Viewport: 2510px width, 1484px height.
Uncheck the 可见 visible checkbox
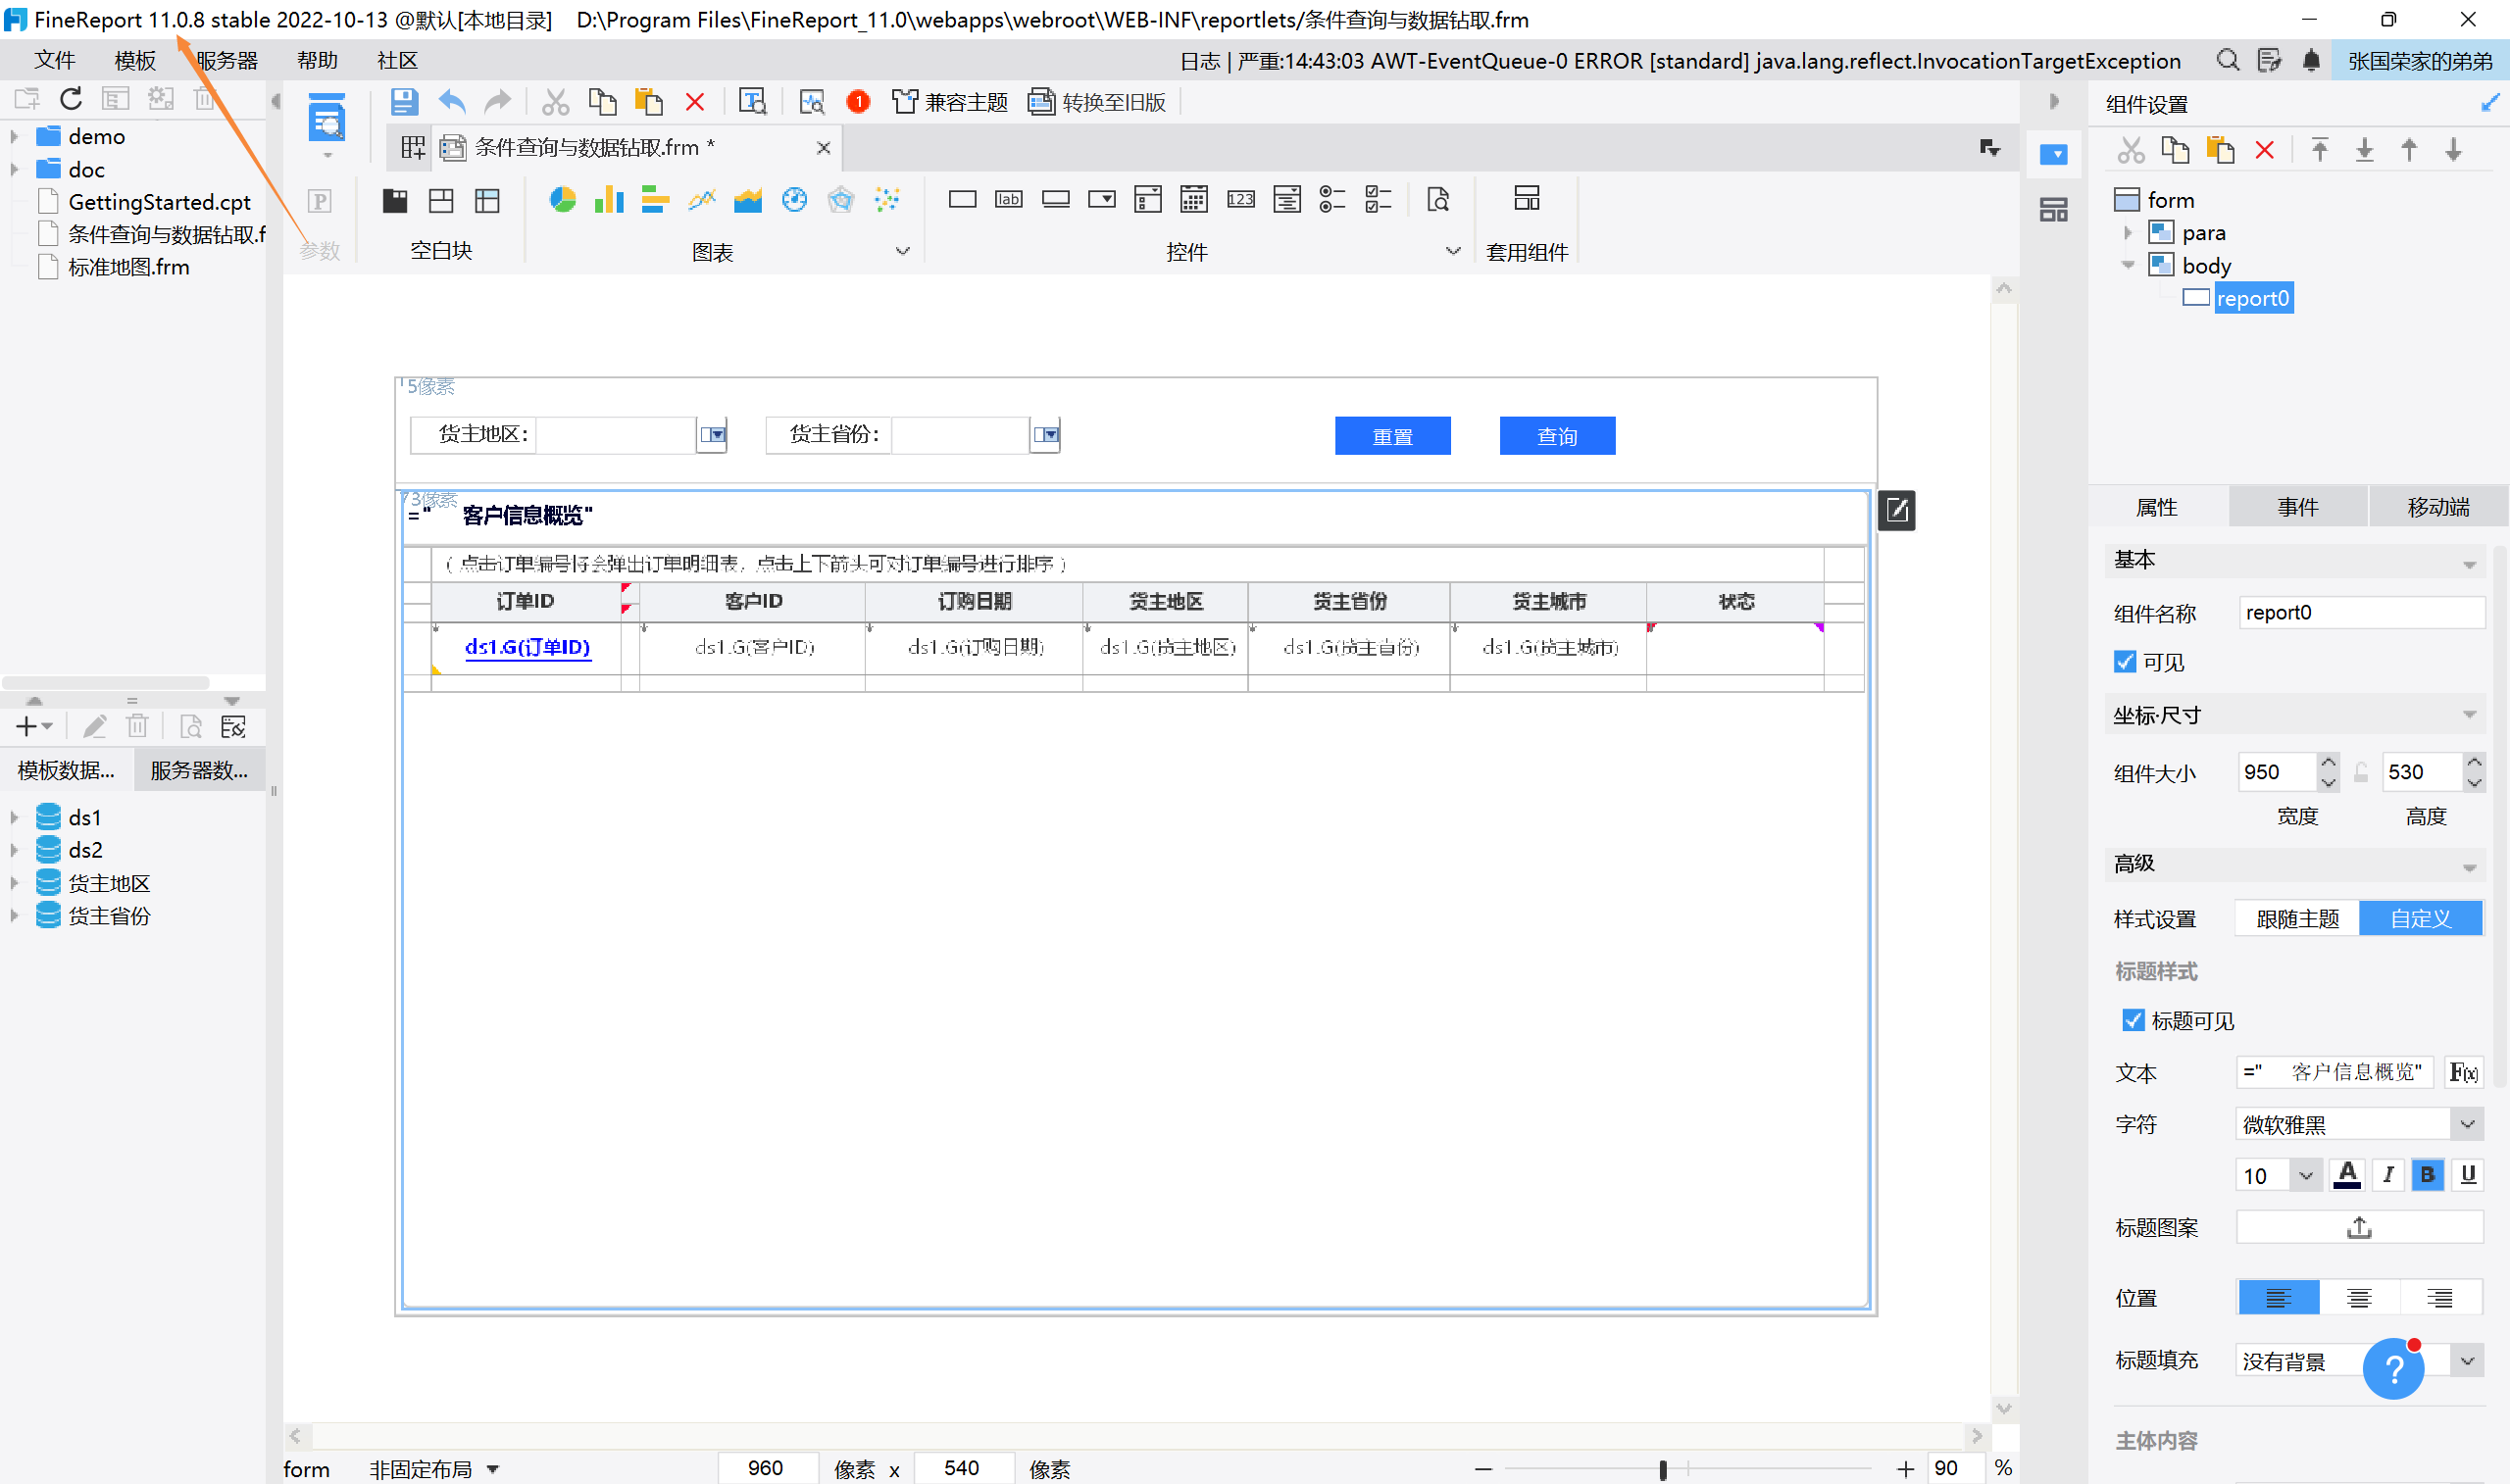(2125, 662)
